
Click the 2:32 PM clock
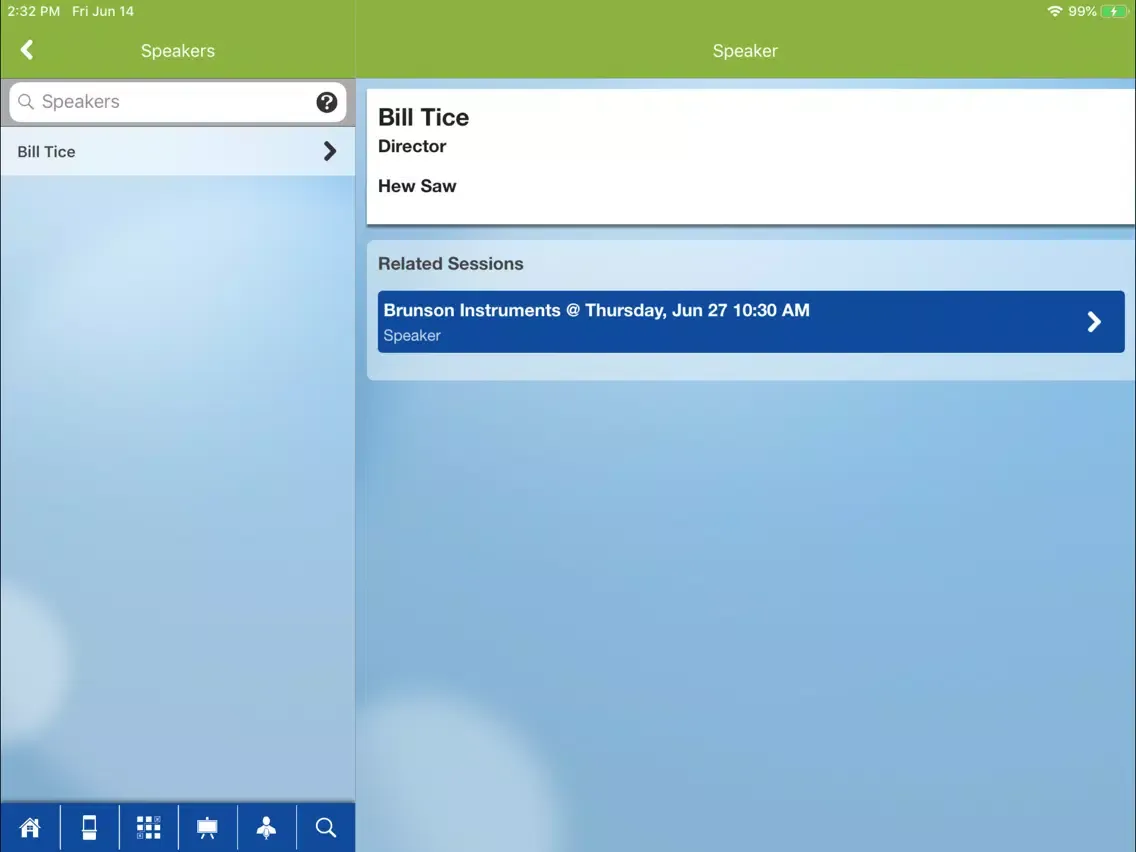[33, 11]
